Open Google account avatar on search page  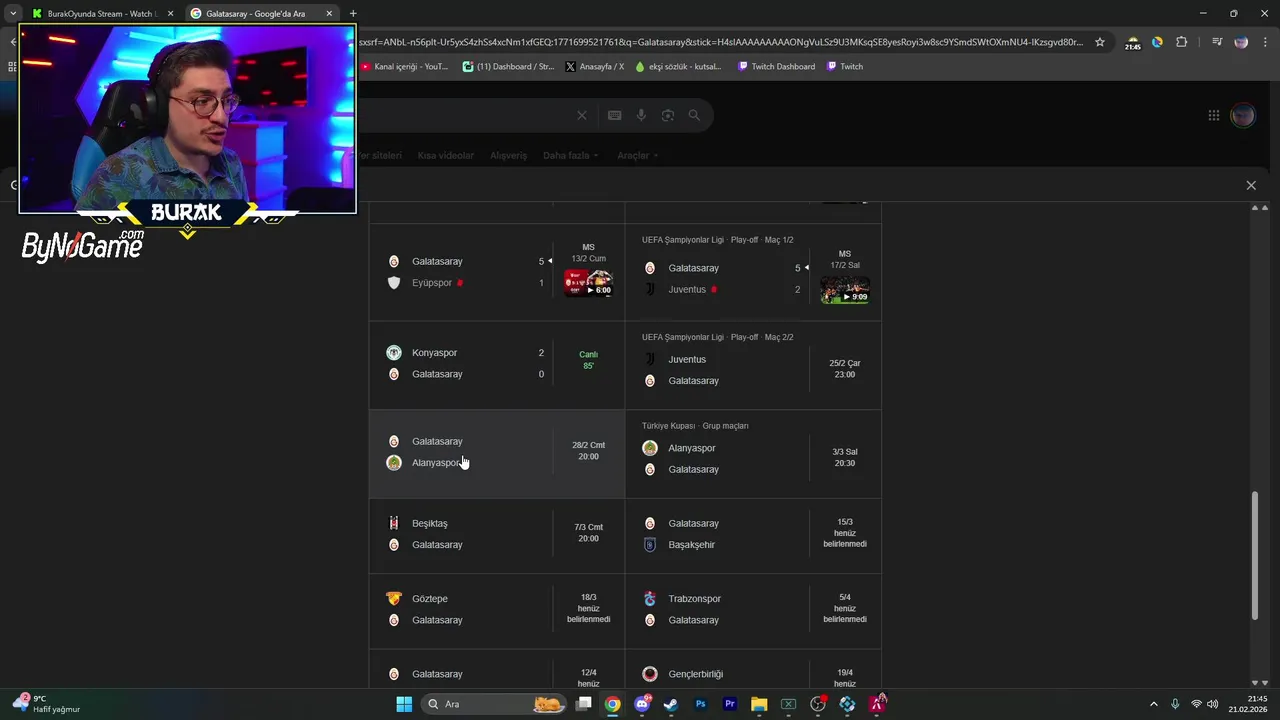click(1243, 115)
